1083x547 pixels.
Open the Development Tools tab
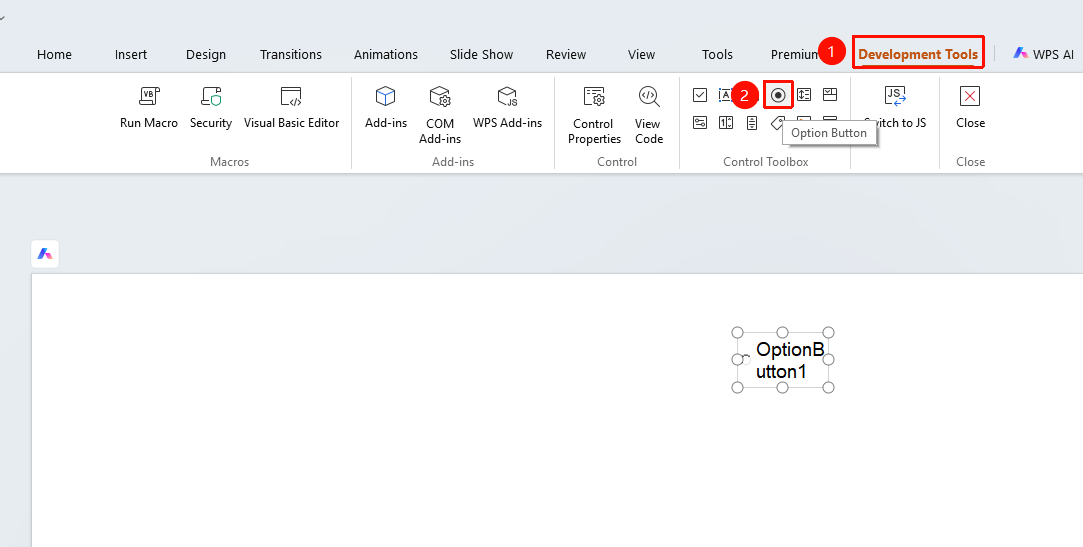click(x=918, y=54)
